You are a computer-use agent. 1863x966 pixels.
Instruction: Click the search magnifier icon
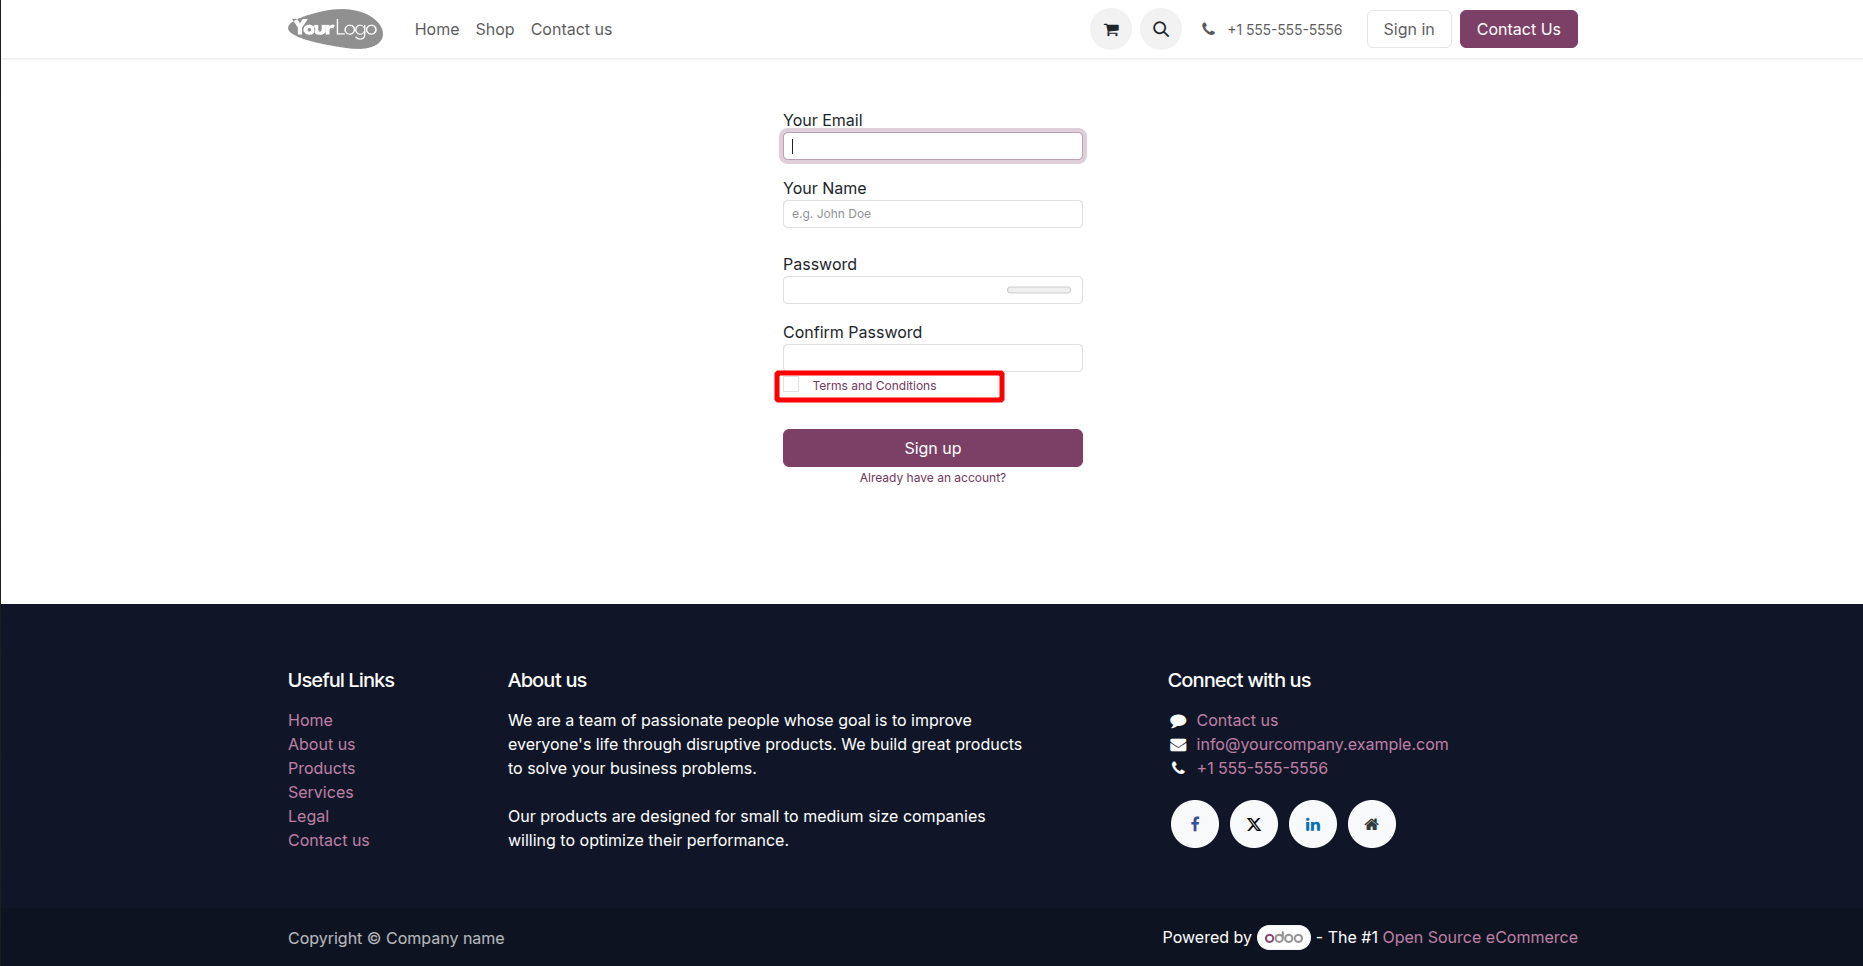pos(1161,30)
